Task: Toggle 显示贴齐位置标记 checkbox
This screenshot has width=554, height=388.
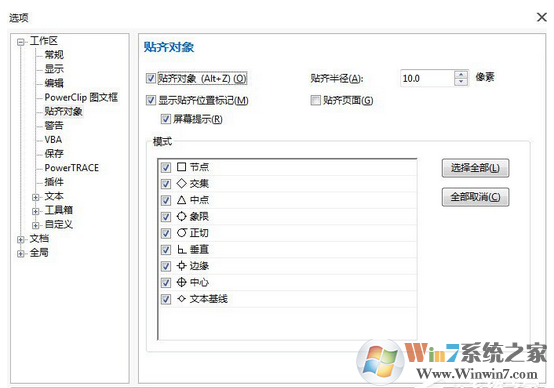Action: pyautogui.click(x=151, y=100)
